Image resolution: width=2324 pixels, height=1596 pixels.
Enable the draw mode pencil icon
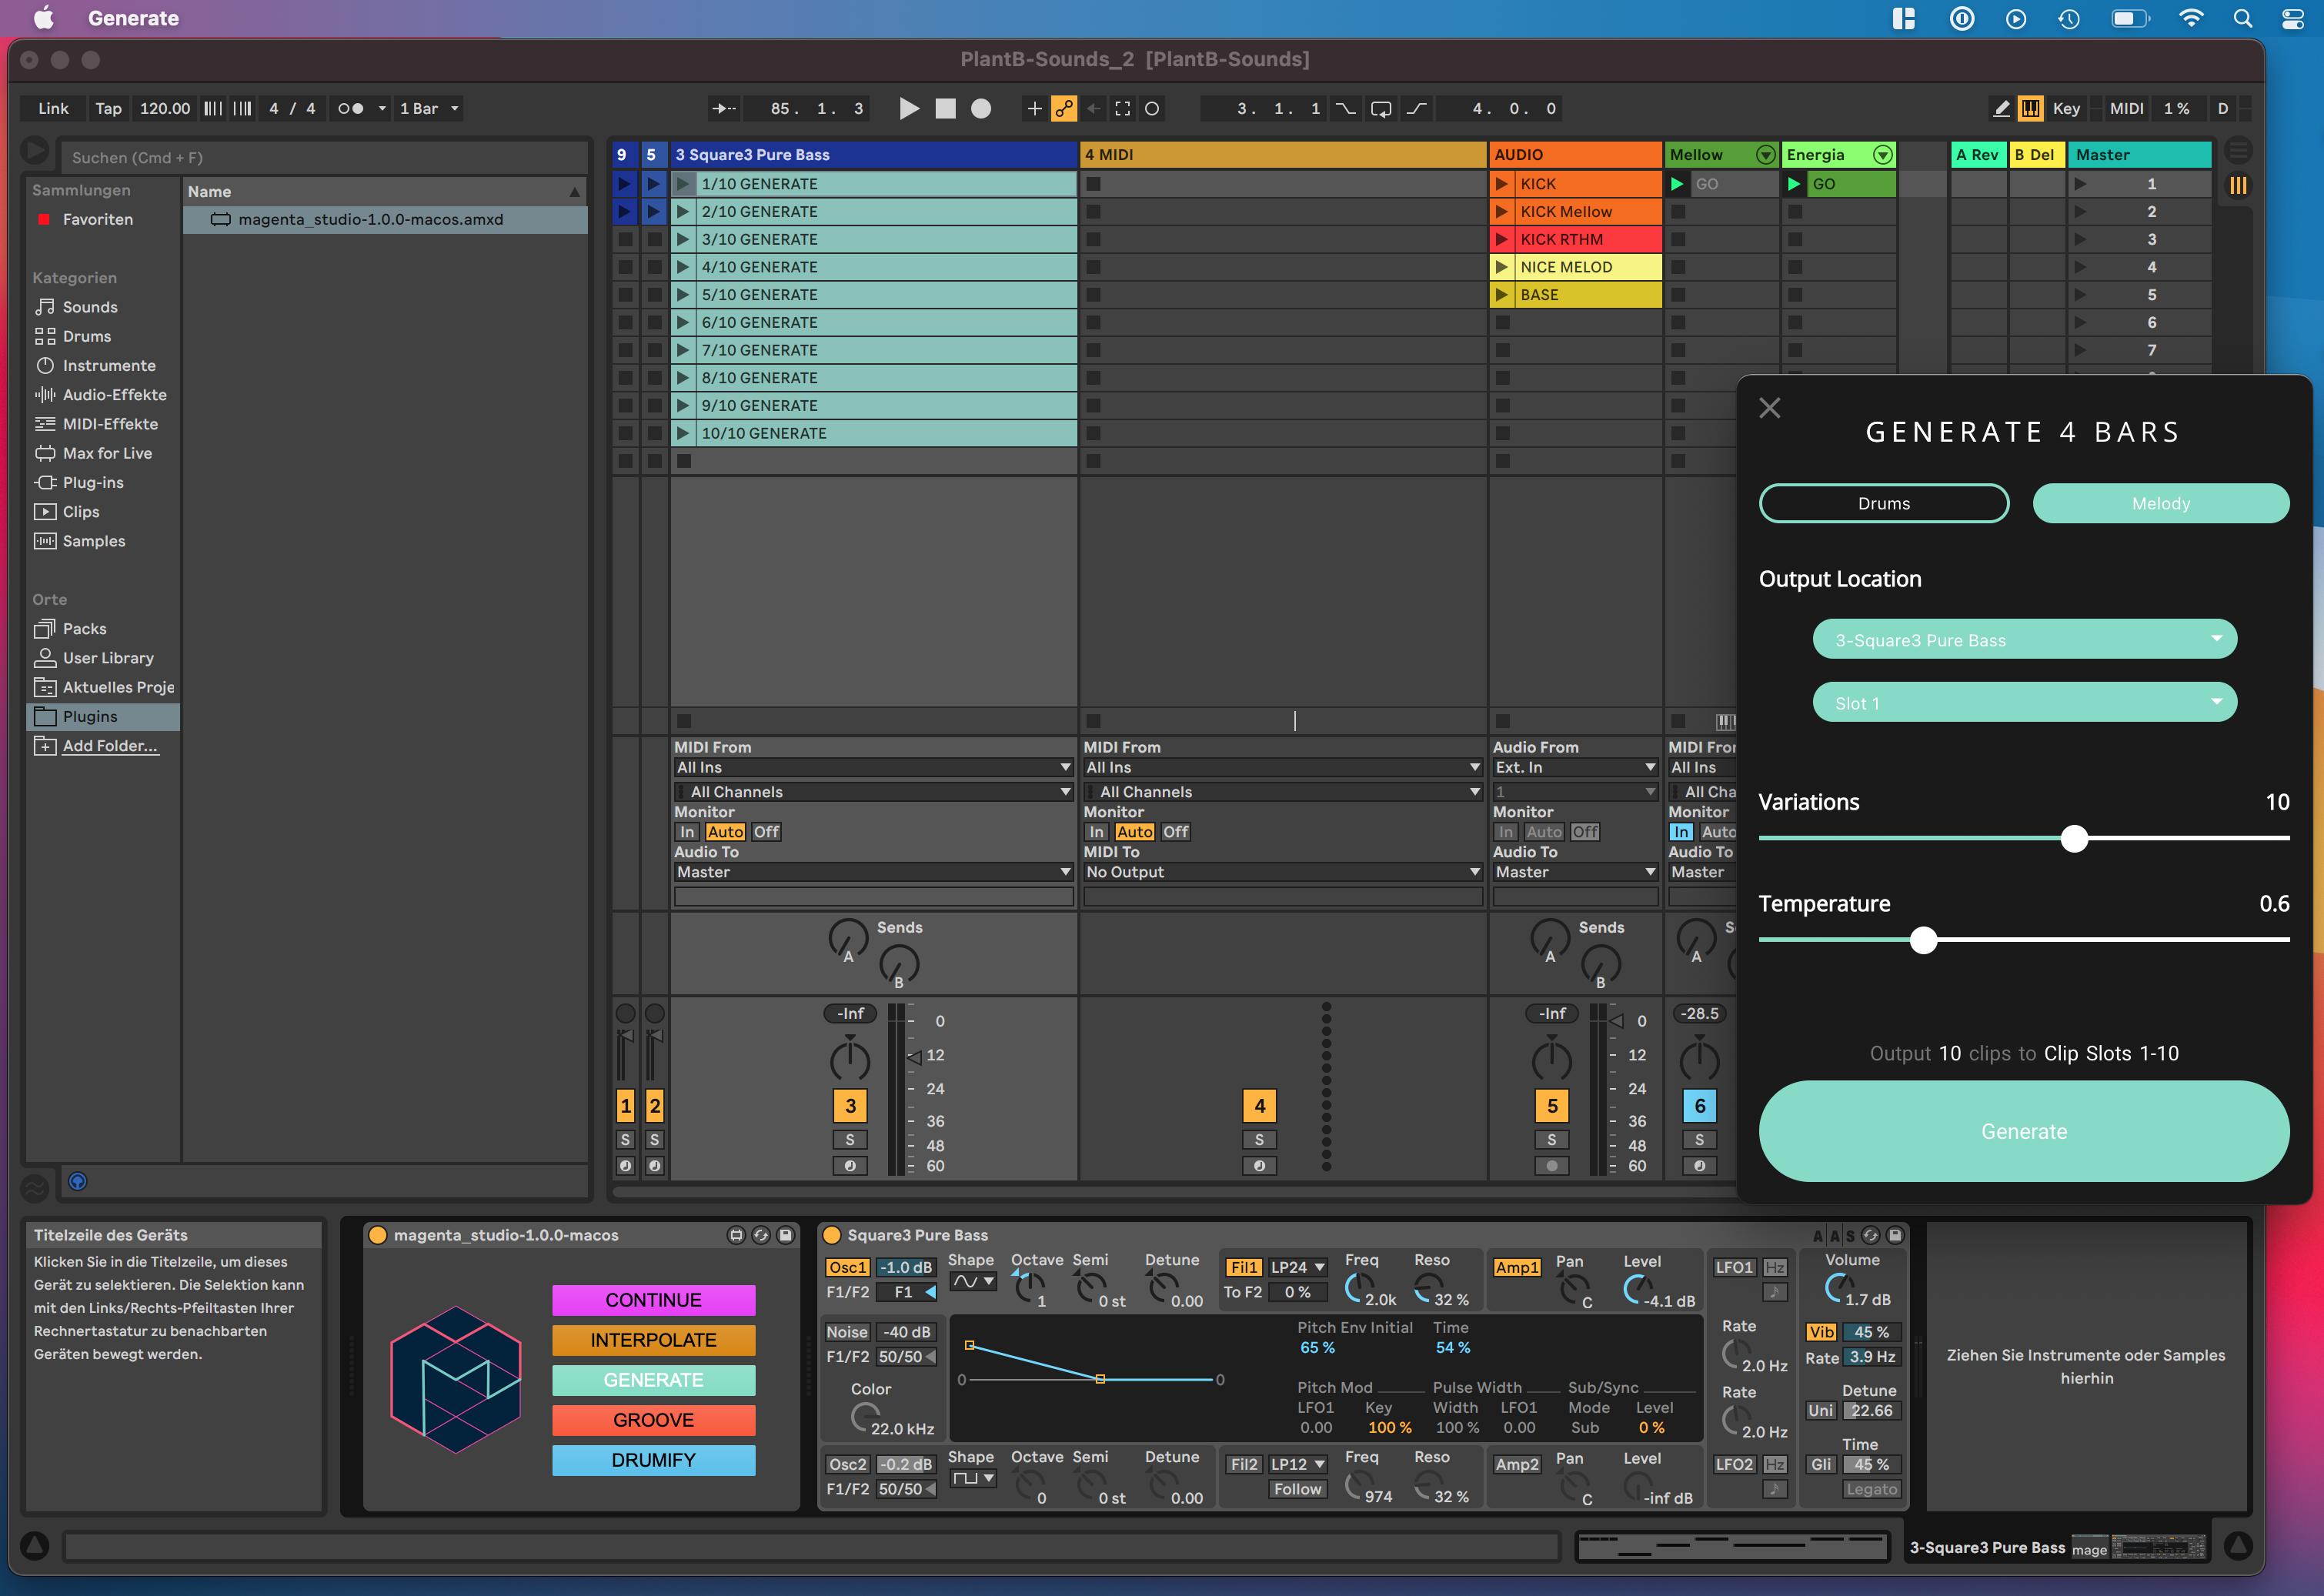pos(2001,109)
